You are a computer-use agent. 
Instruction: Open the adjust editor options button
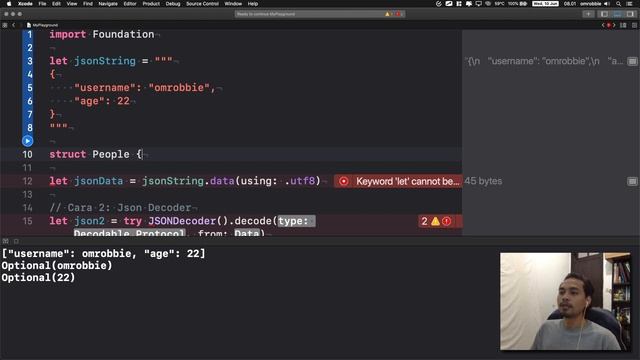pyautogui.click(x=623, y=25)
